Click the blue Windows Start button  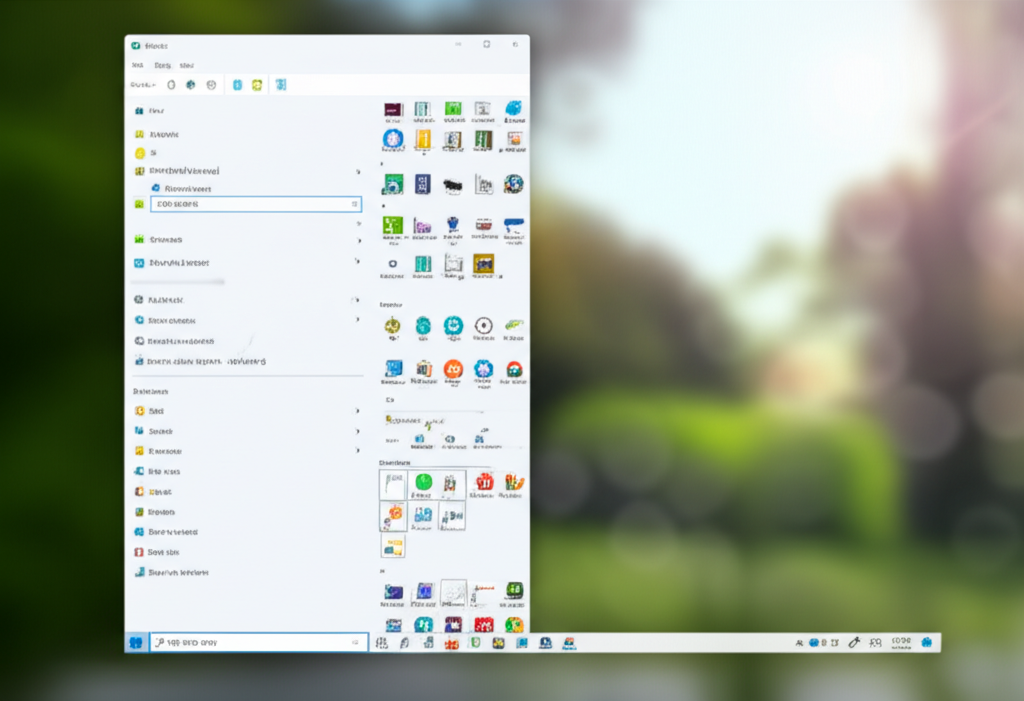click(135, 643)
